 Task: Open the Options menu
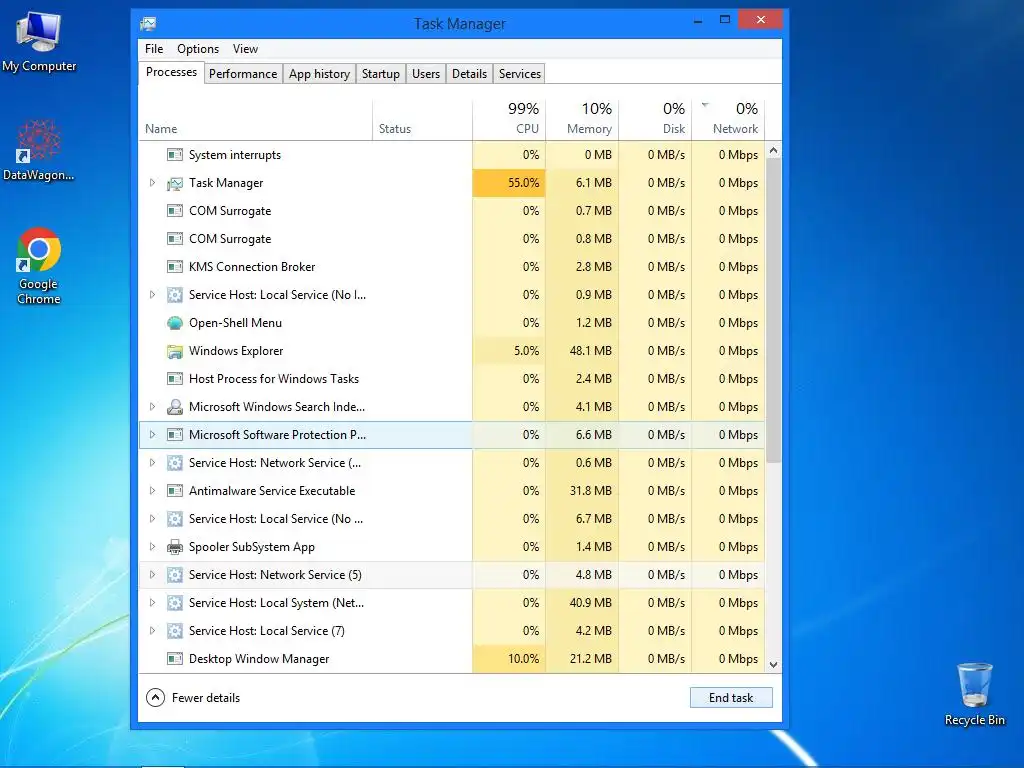[198, 49]
